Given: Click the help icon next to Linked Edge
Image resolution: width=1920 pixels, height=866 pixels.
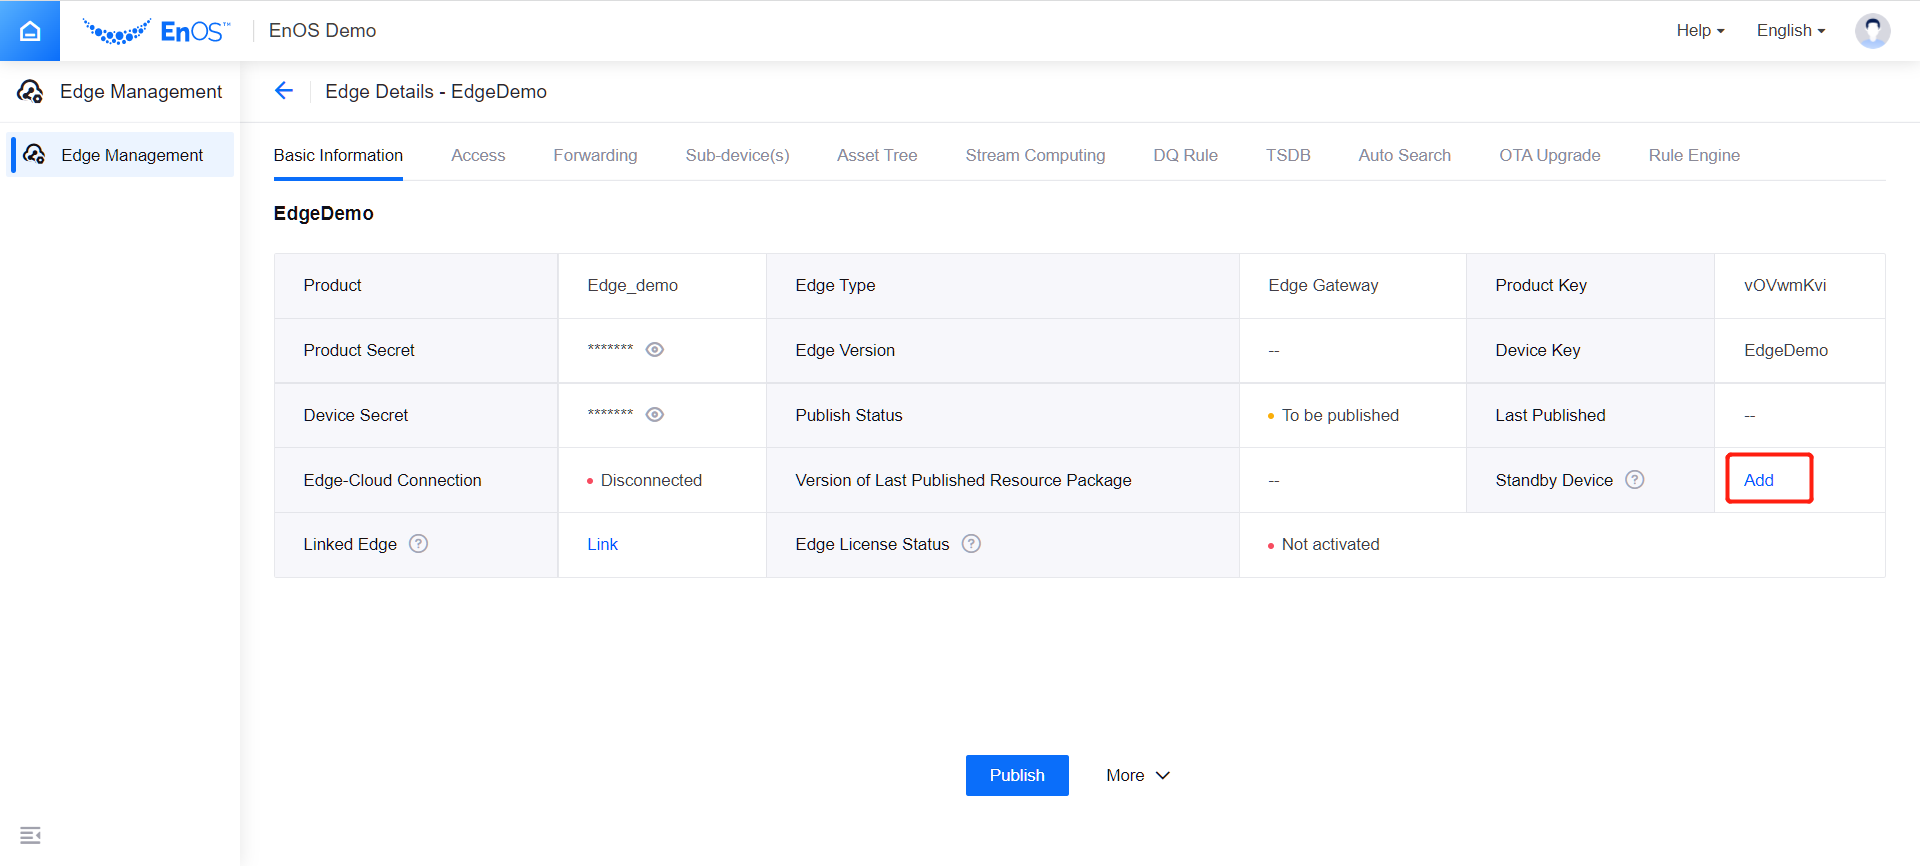Looking at the screenshot, I should coord(419,544).
